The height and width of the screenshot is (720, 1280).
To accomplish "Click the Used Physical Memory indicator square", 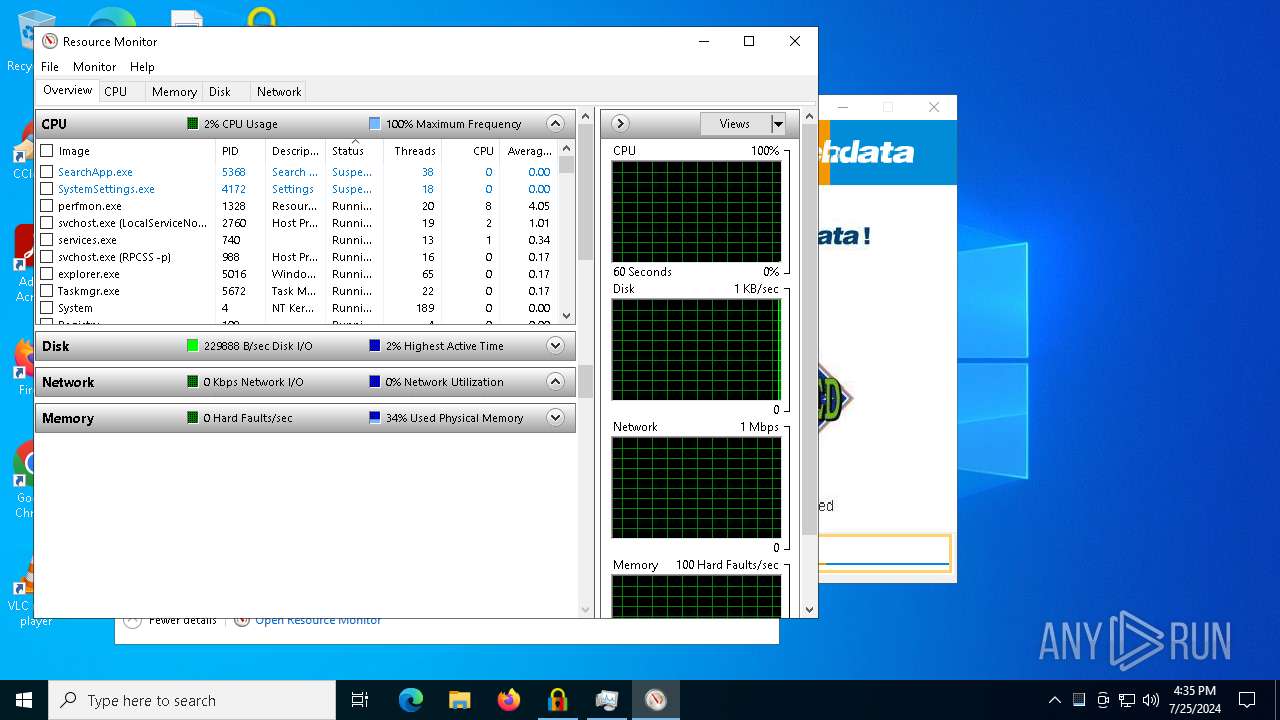I will point(375,418).
